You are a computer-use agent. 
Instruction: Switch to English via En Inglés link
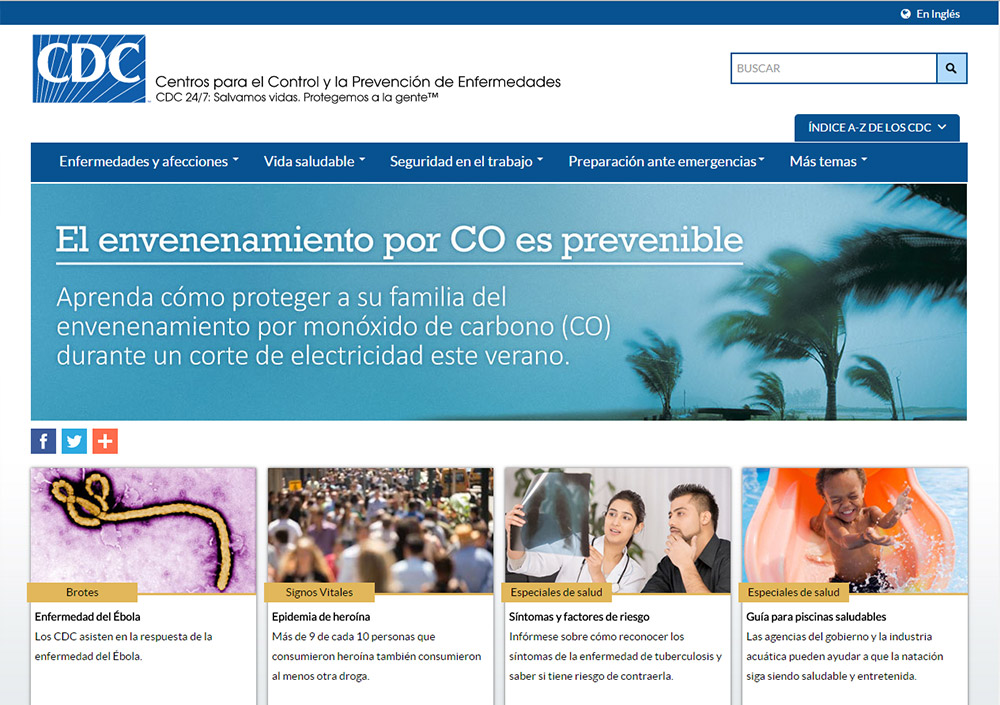(938, 14)
